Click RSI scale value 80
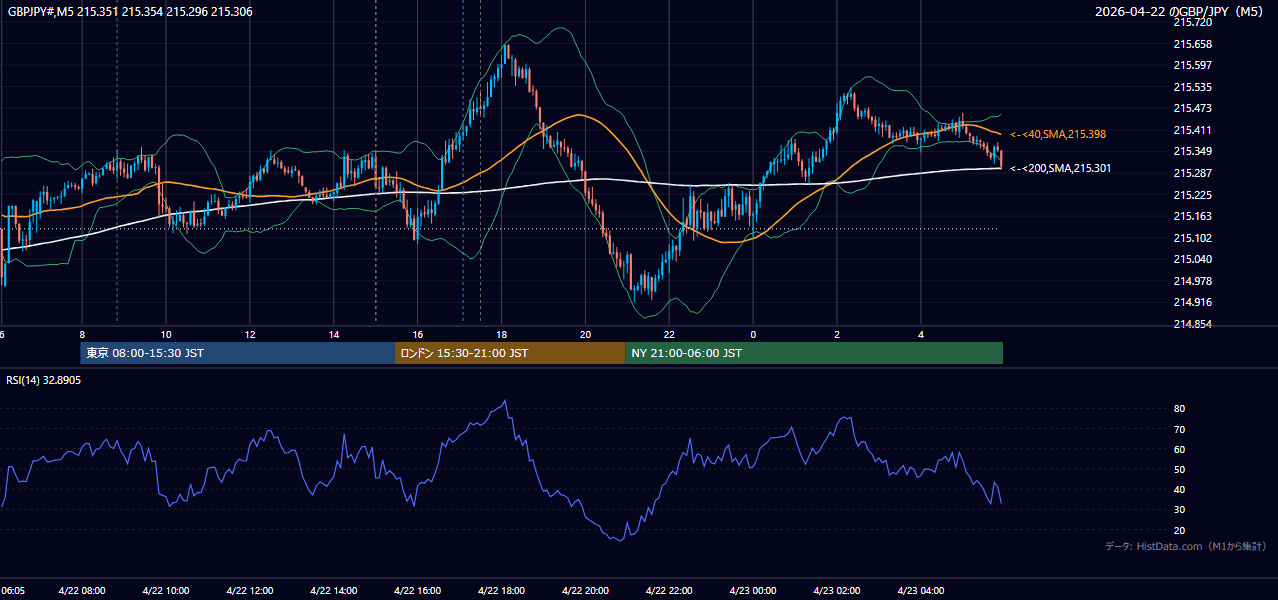Image resolution: width=1278 pixels, height=600 pixels. click(1179, 409)
